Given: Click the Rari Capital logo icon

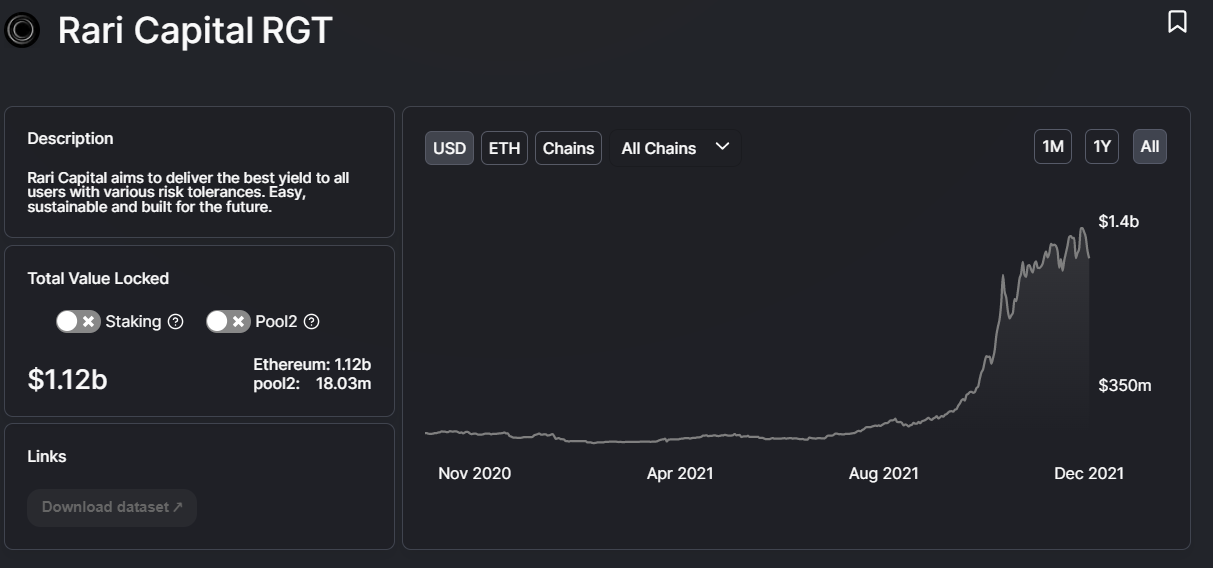Looking at the screenshot, I should click(x=22, y=31).
